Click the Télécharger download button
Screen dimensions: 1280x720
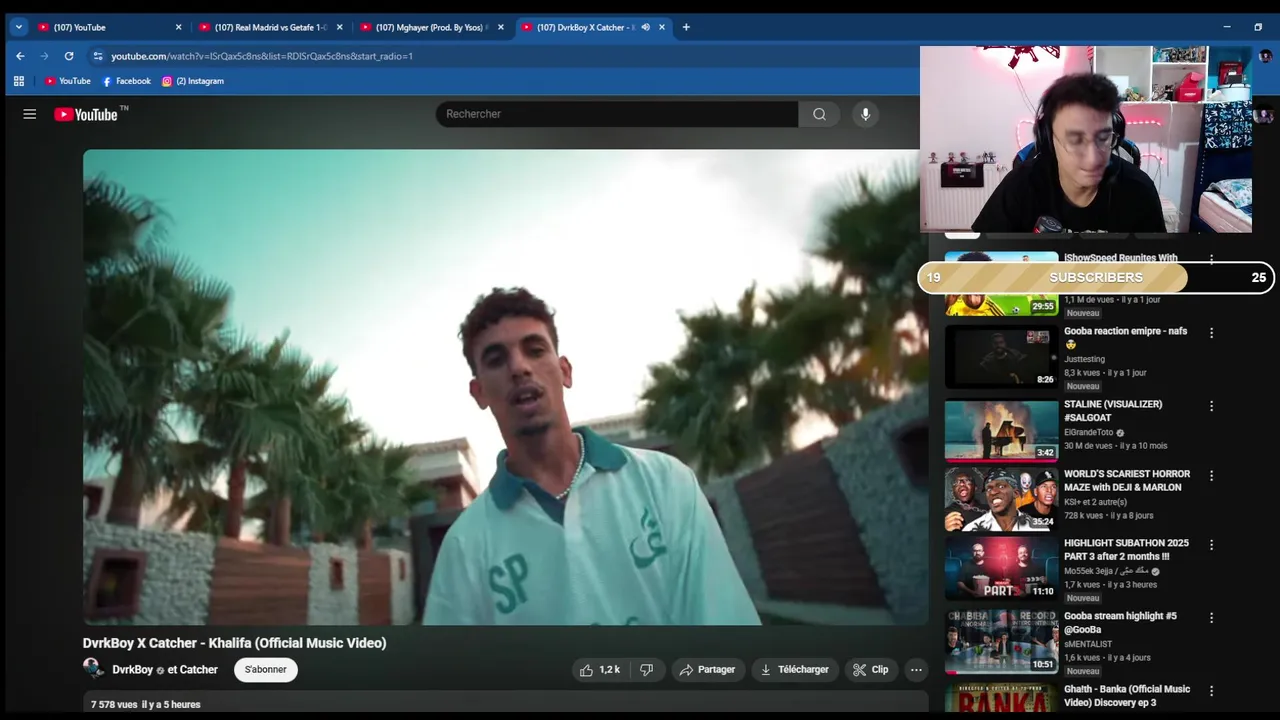click(794, 670)
